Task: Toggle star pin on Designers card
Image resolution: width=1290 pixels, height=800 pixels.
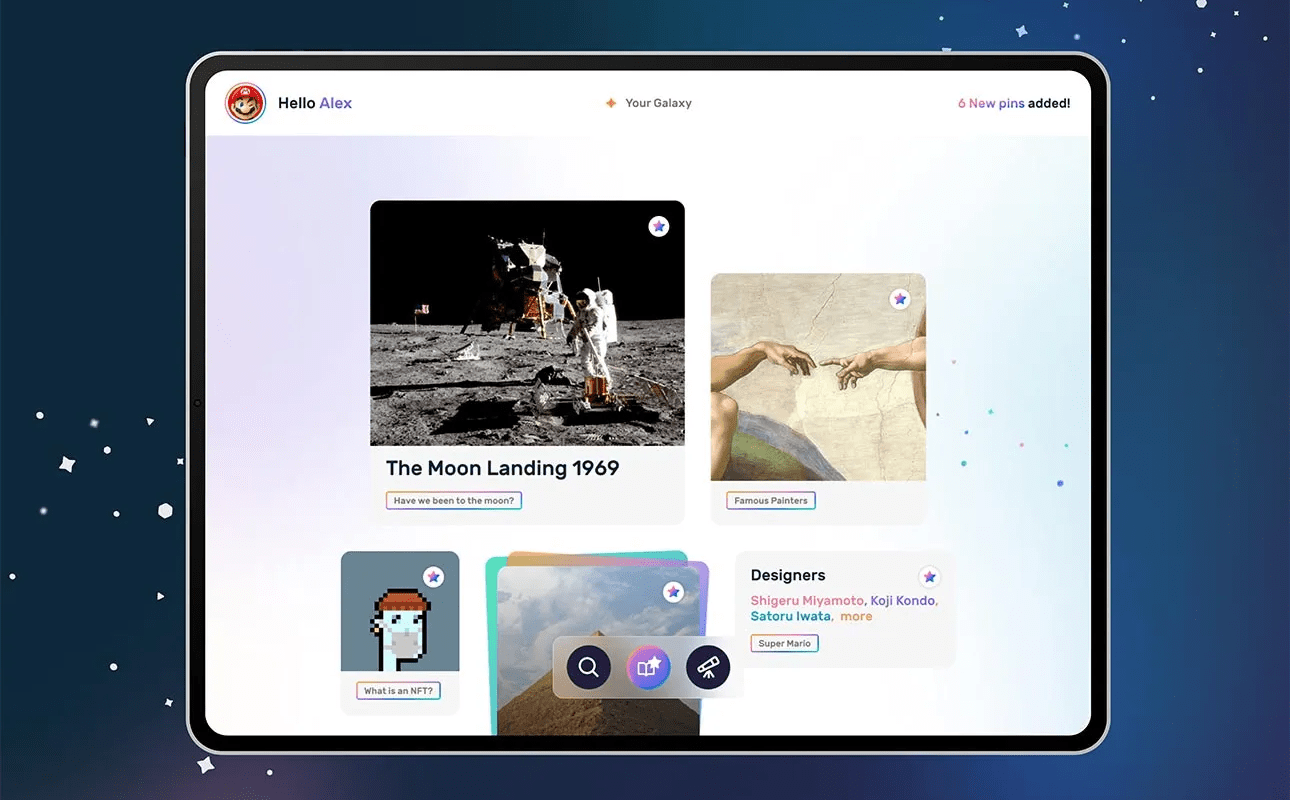Action: pos(930,577)
